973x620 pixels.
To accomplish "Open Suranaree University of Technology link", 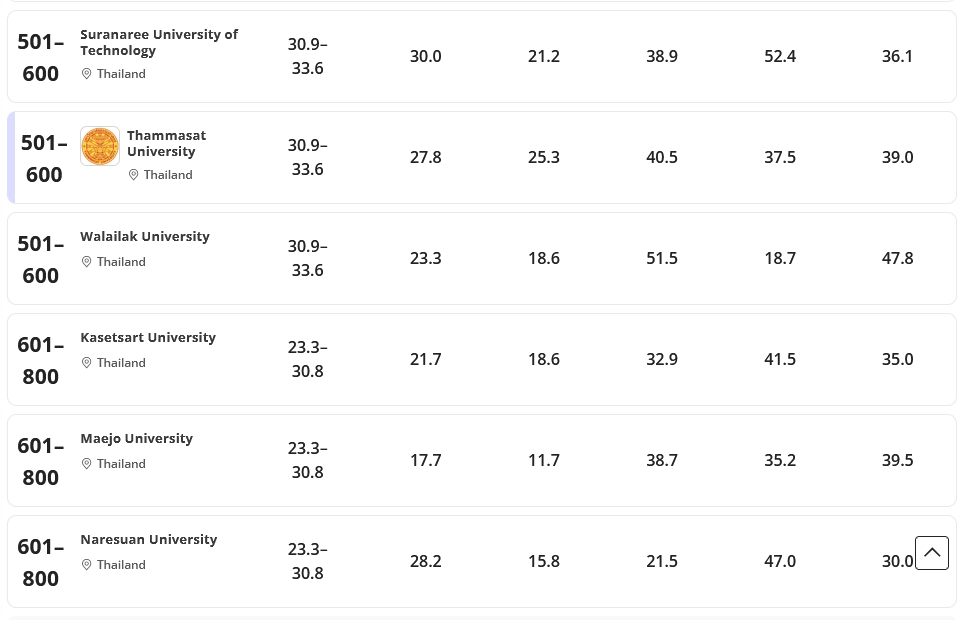I will coord(158,42).
